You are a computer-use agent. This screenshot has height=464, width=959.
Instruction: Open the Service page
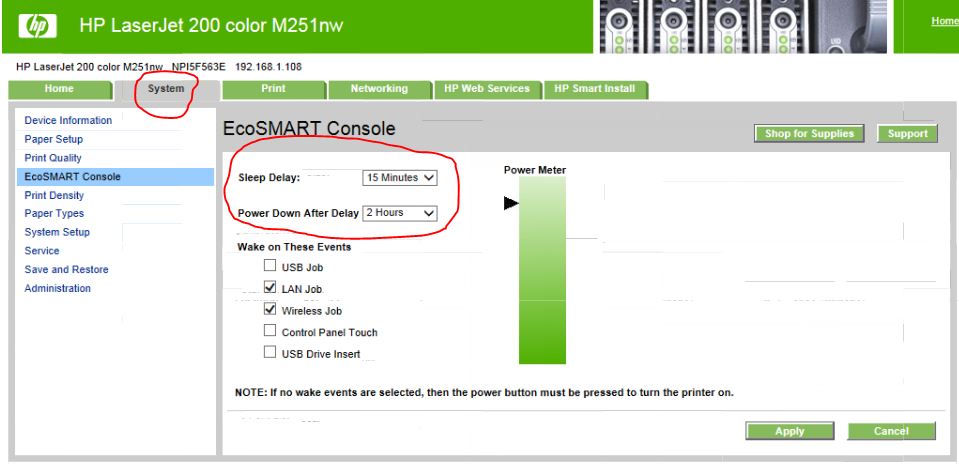coord(42,251)
